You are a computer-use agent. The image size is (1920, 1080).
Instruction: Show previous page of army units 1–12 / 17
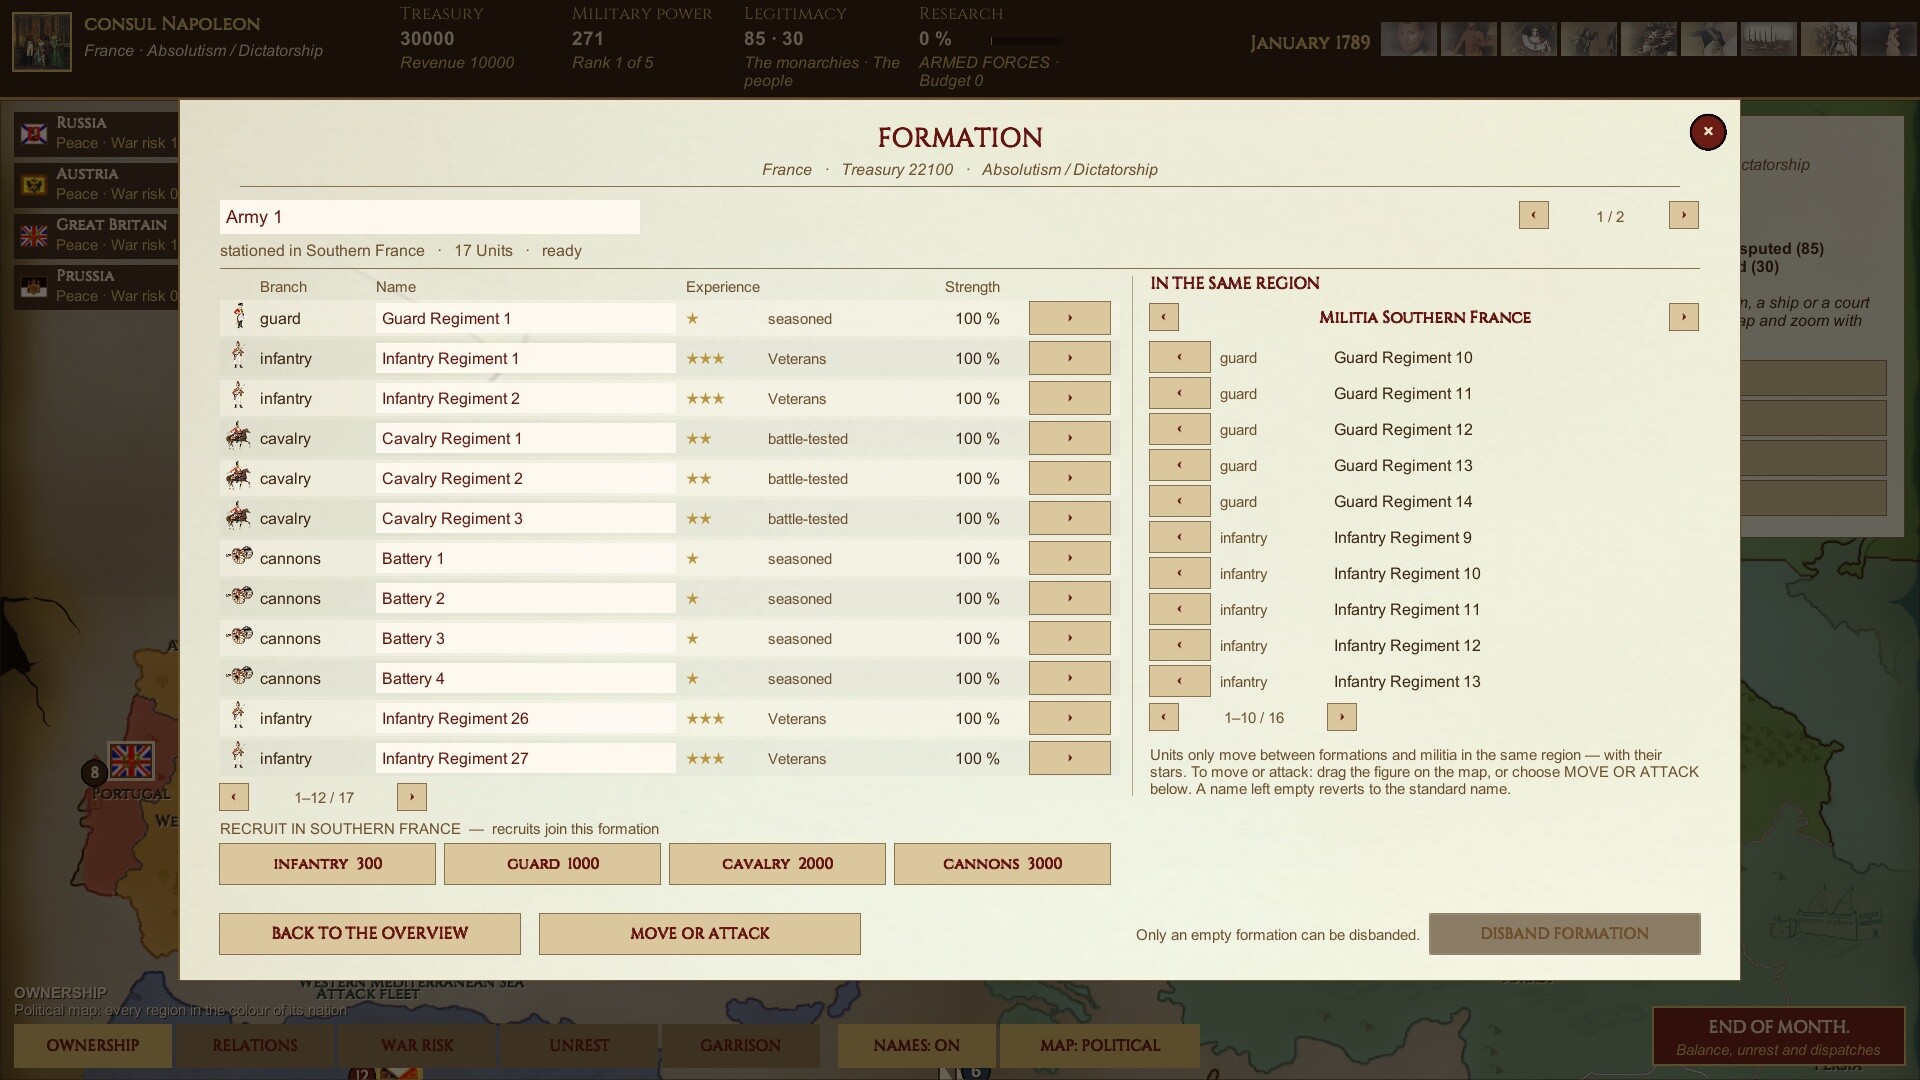tap(233, 797)
